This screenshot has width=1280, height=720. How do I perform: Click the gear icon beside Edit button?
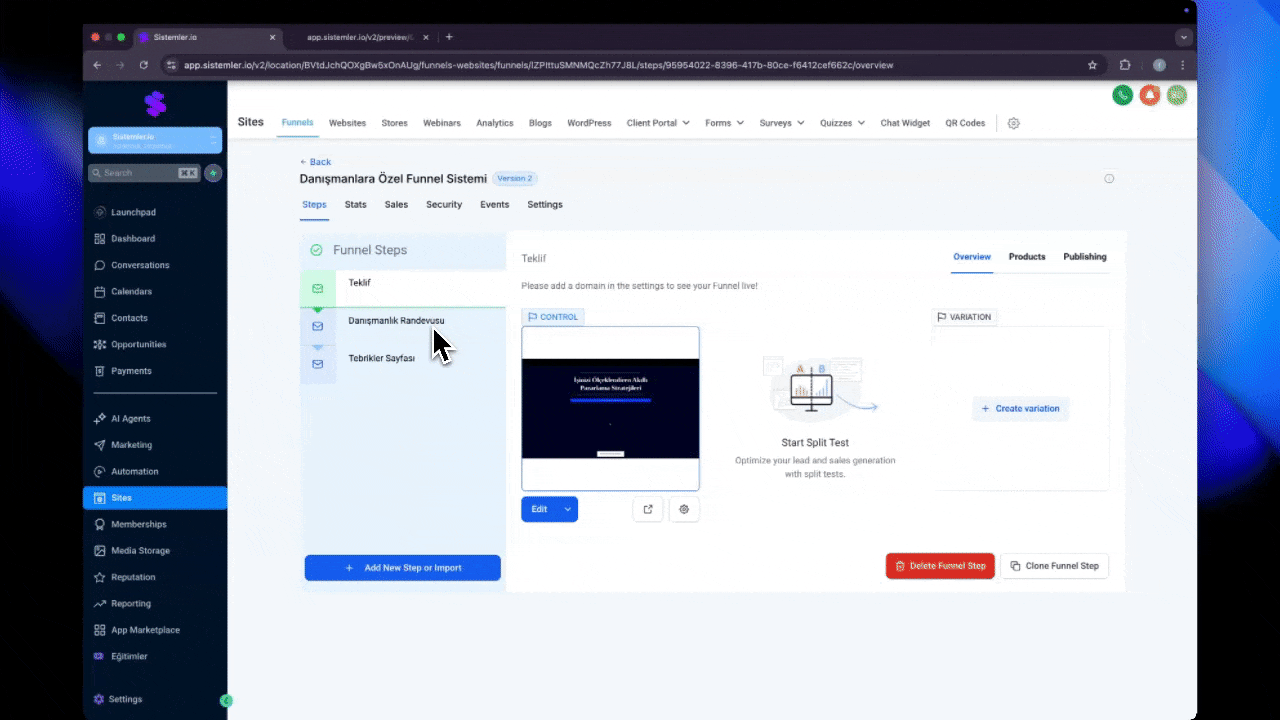tap(684, 509)
